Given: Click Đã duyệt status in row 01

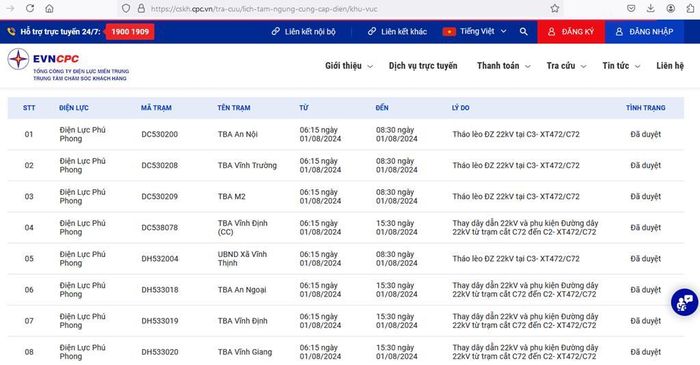Looking at the screenshot, I should [646, 134].
